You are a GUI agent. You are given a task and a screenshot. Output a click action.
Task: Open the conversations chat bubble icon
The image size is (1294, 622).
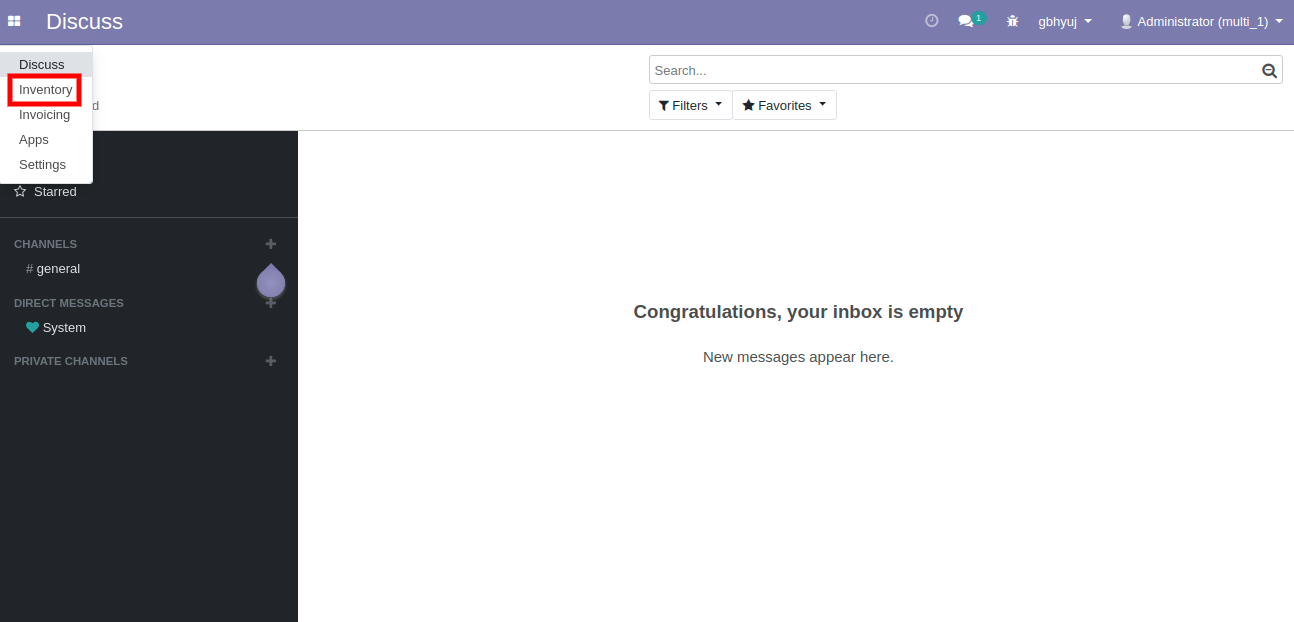click(966, 21)
